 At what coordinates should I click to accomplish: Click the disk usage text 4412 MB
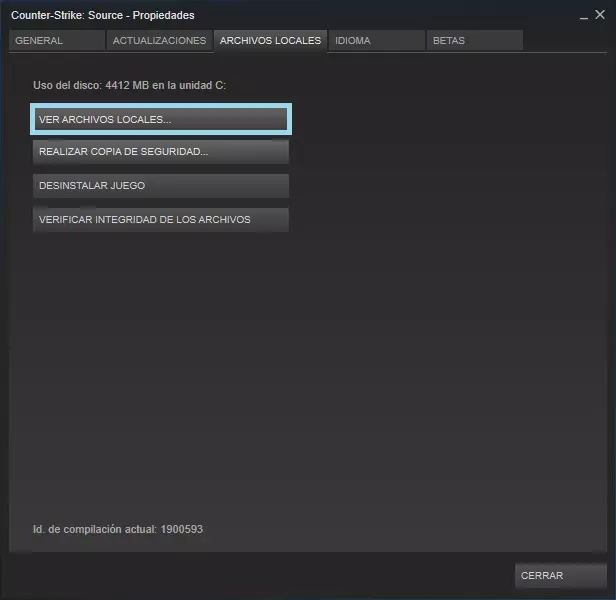pyautogui.click(x=127, y=85)
